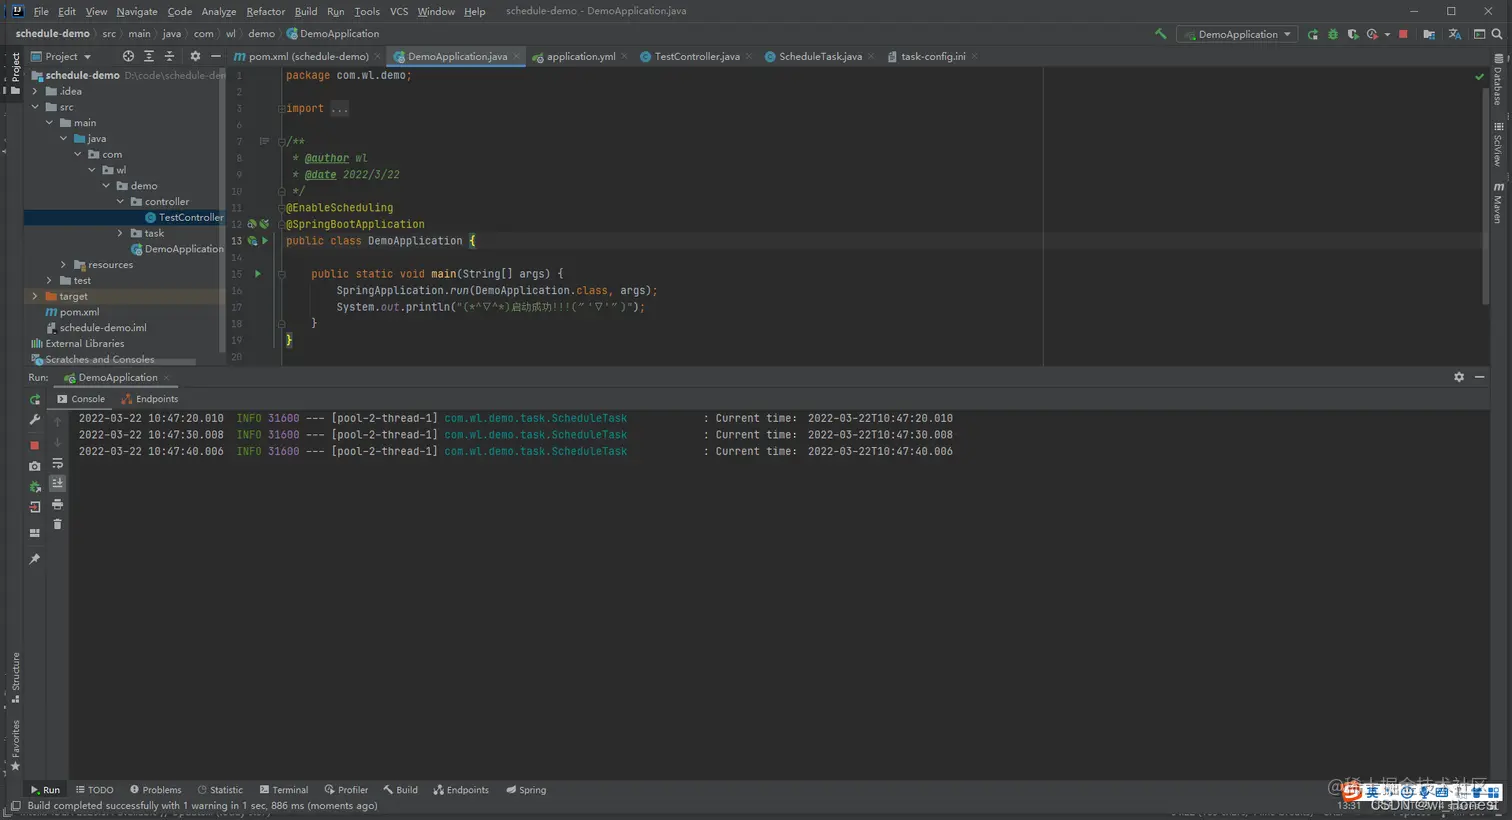The image size is (1512, 820).
Task: Collapse the controller folder in project tree
Action: (x=121, y=202)
